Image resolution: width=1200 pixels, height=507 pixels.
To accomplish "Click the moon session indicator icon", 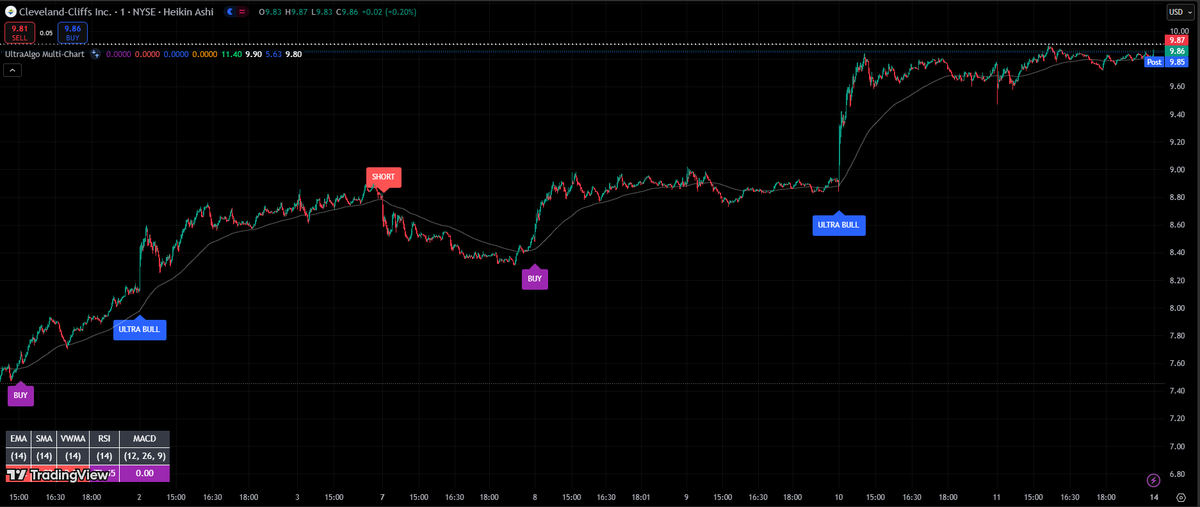I will [x=231, y=12].
